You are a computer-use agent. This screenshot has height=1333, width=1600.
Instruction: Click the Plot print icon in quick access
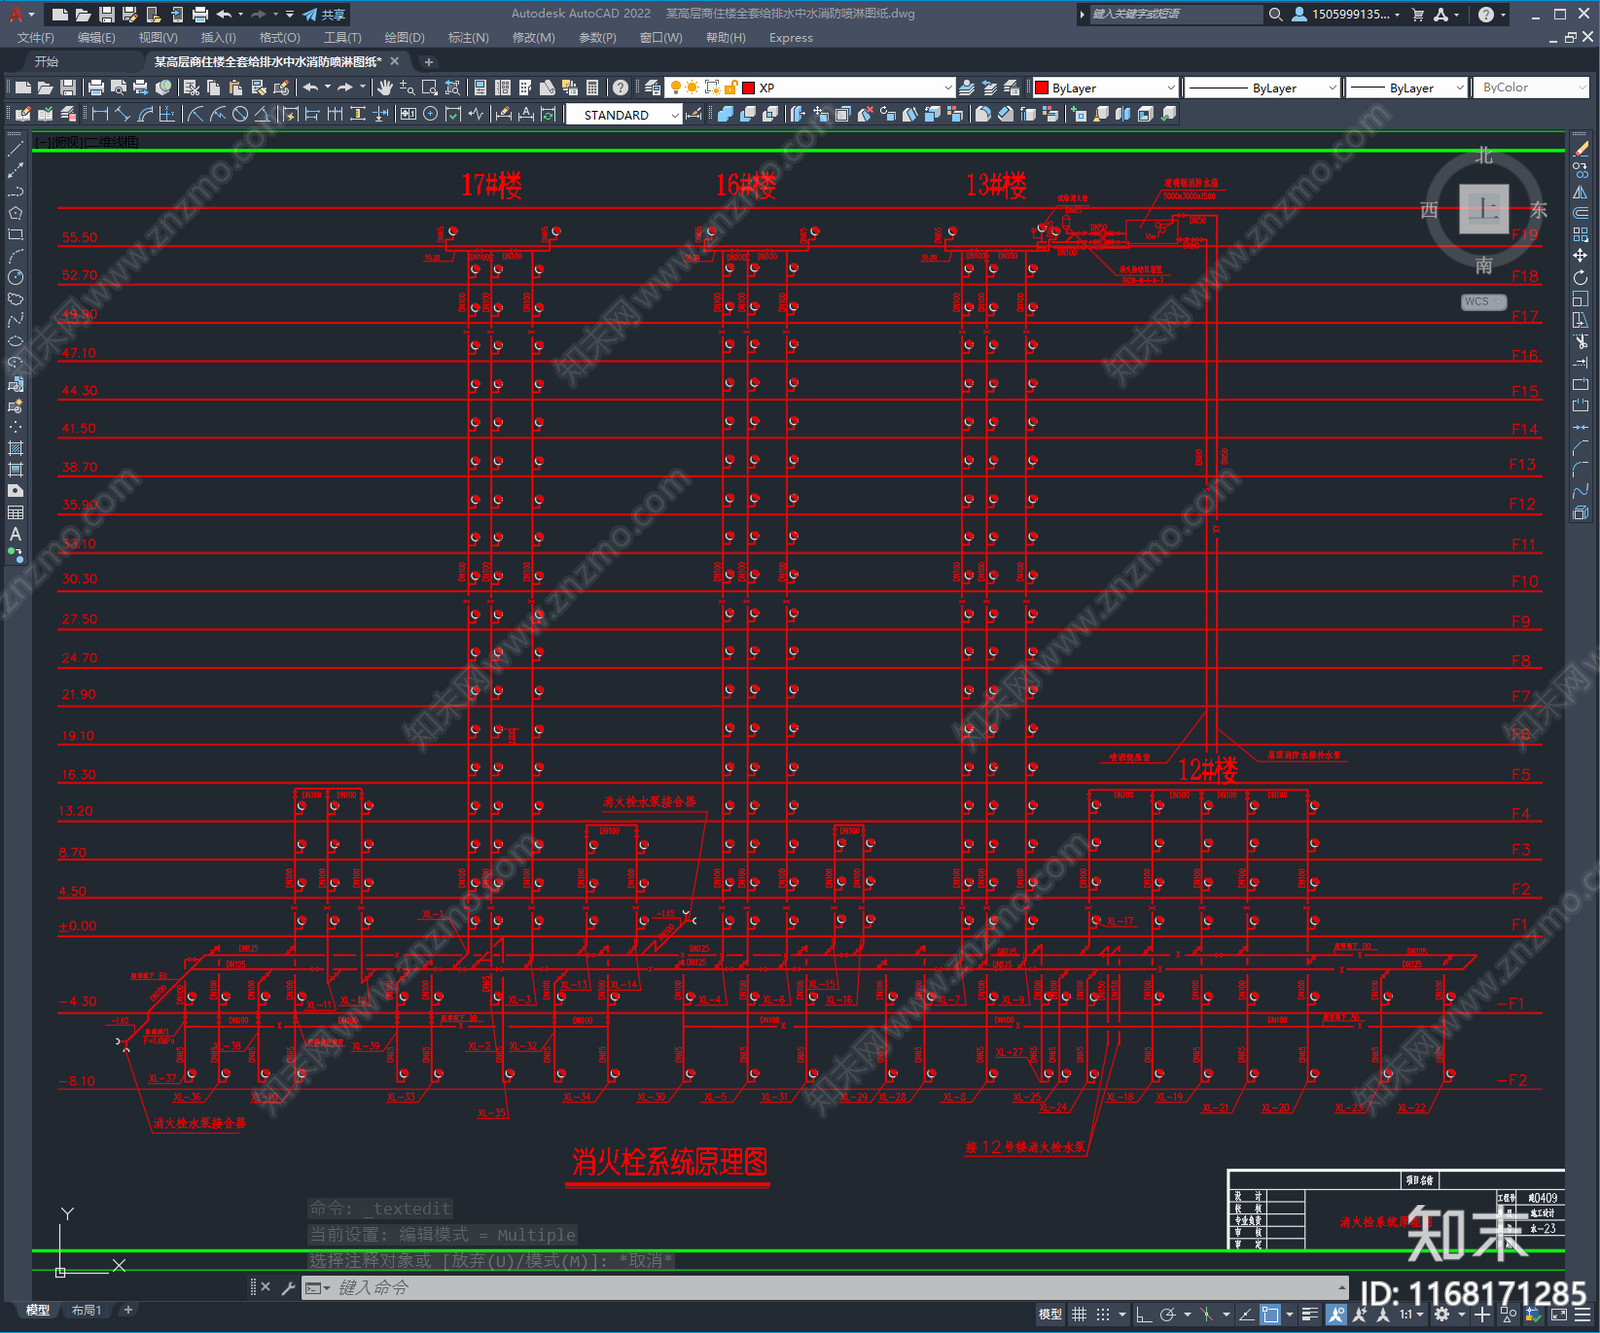200,14
